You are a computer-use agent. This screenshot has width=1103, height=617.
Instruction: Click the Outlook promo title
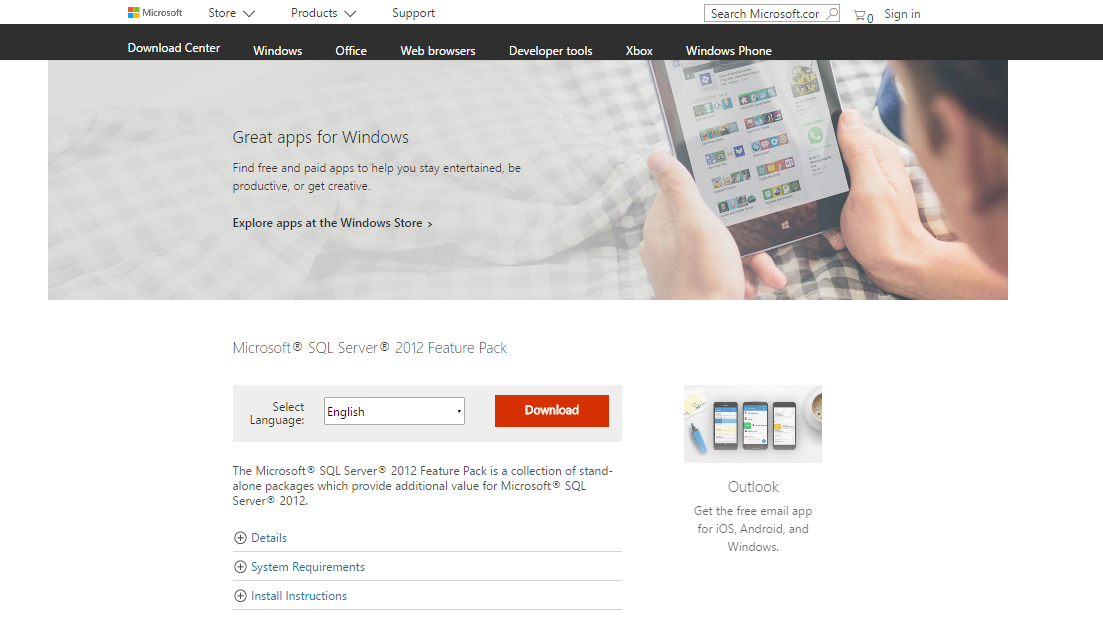pyautogui.click(x=753, y=487)
